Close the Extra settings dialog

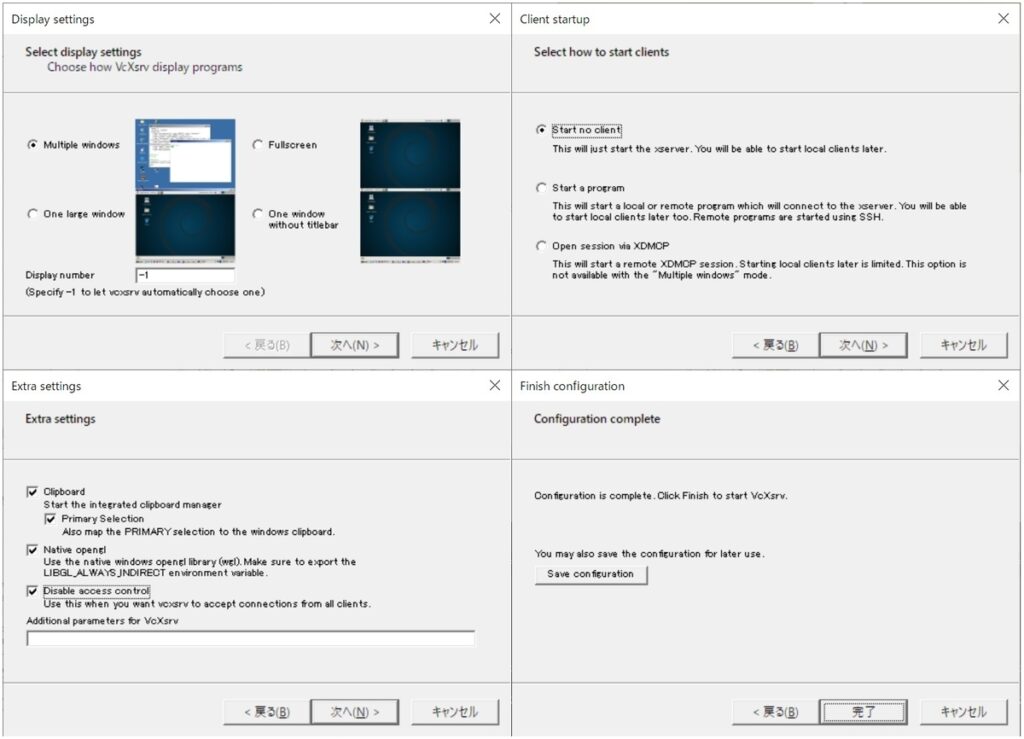495,385
